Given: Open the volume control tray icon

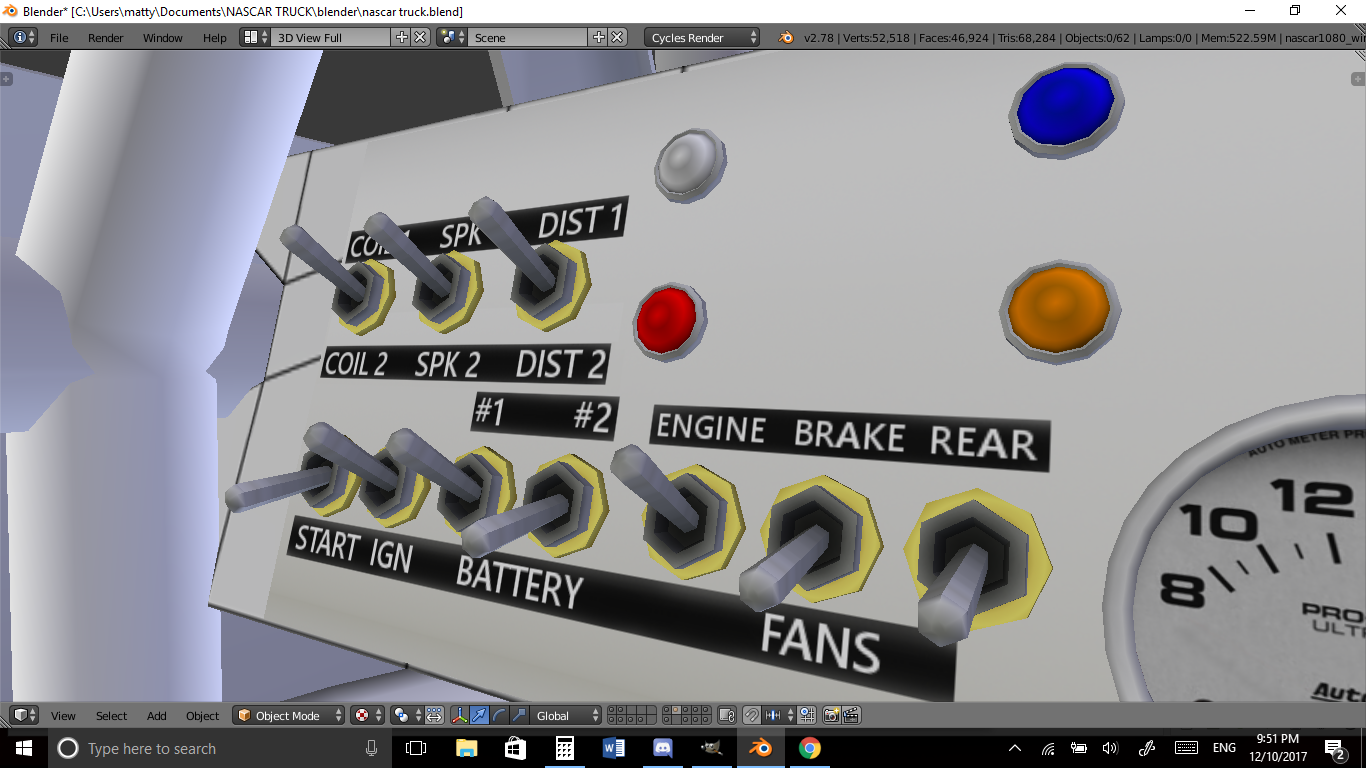Looking at the screenshot, I should 1110,748.
